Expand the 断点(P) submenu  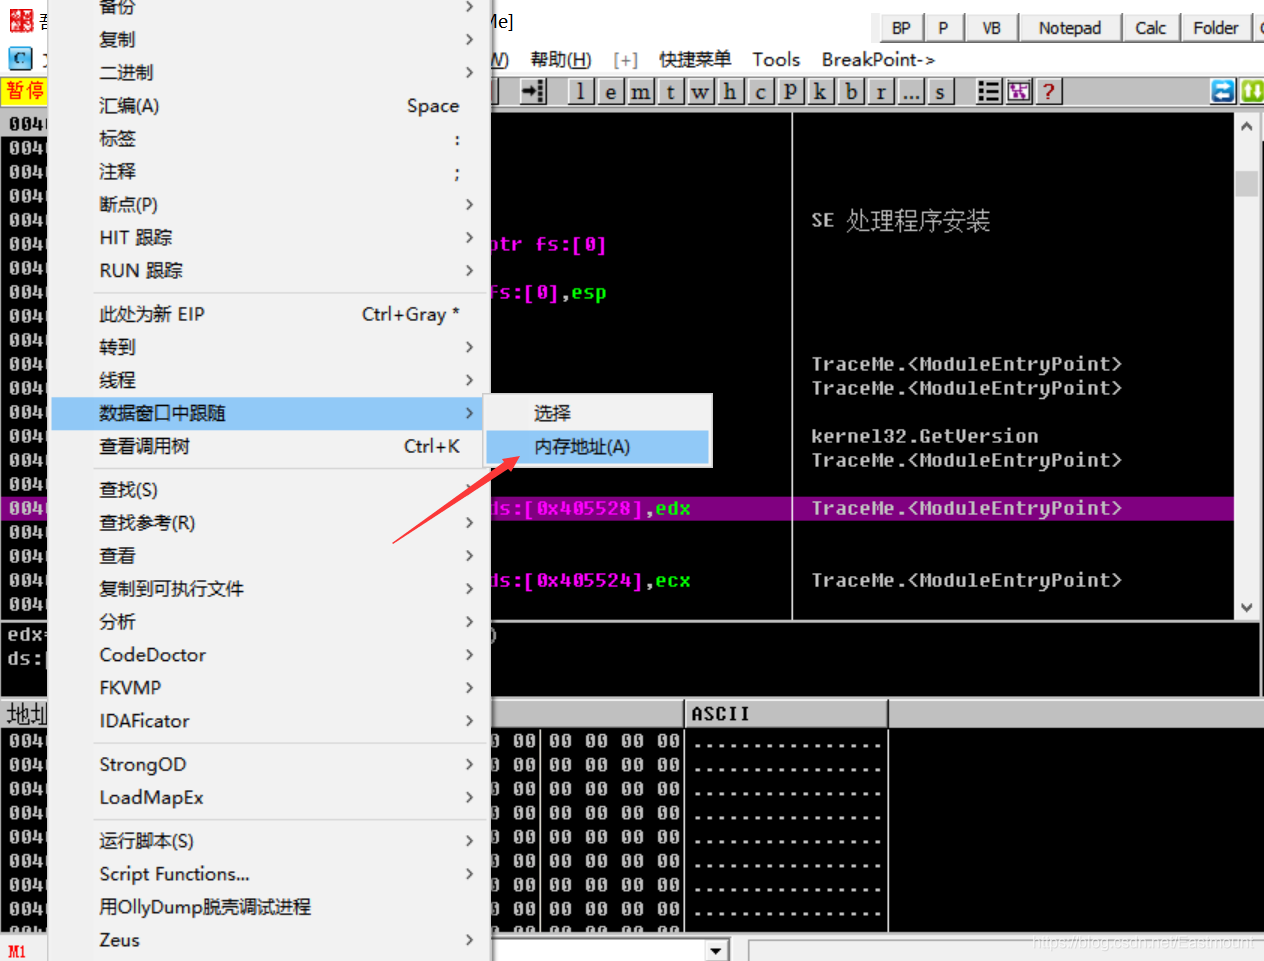tap(270, 204)
